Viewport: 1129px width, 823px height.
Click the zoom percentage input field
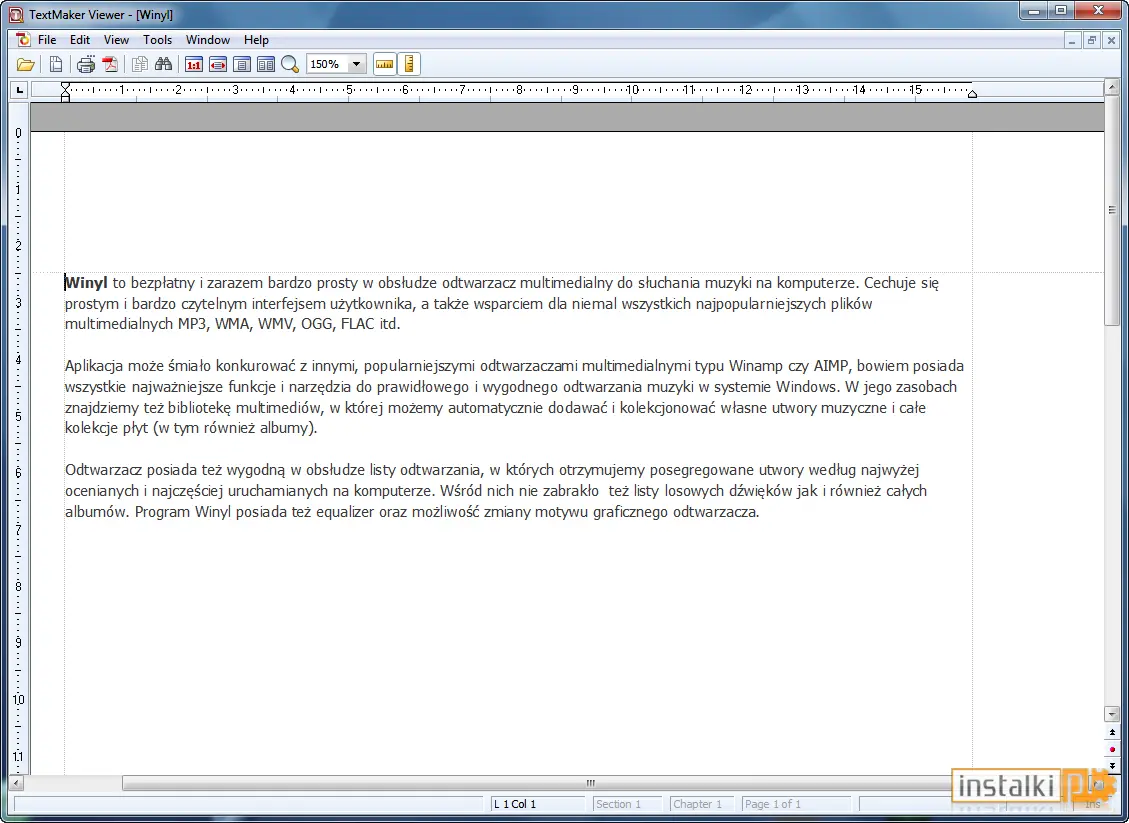(328, 65)
